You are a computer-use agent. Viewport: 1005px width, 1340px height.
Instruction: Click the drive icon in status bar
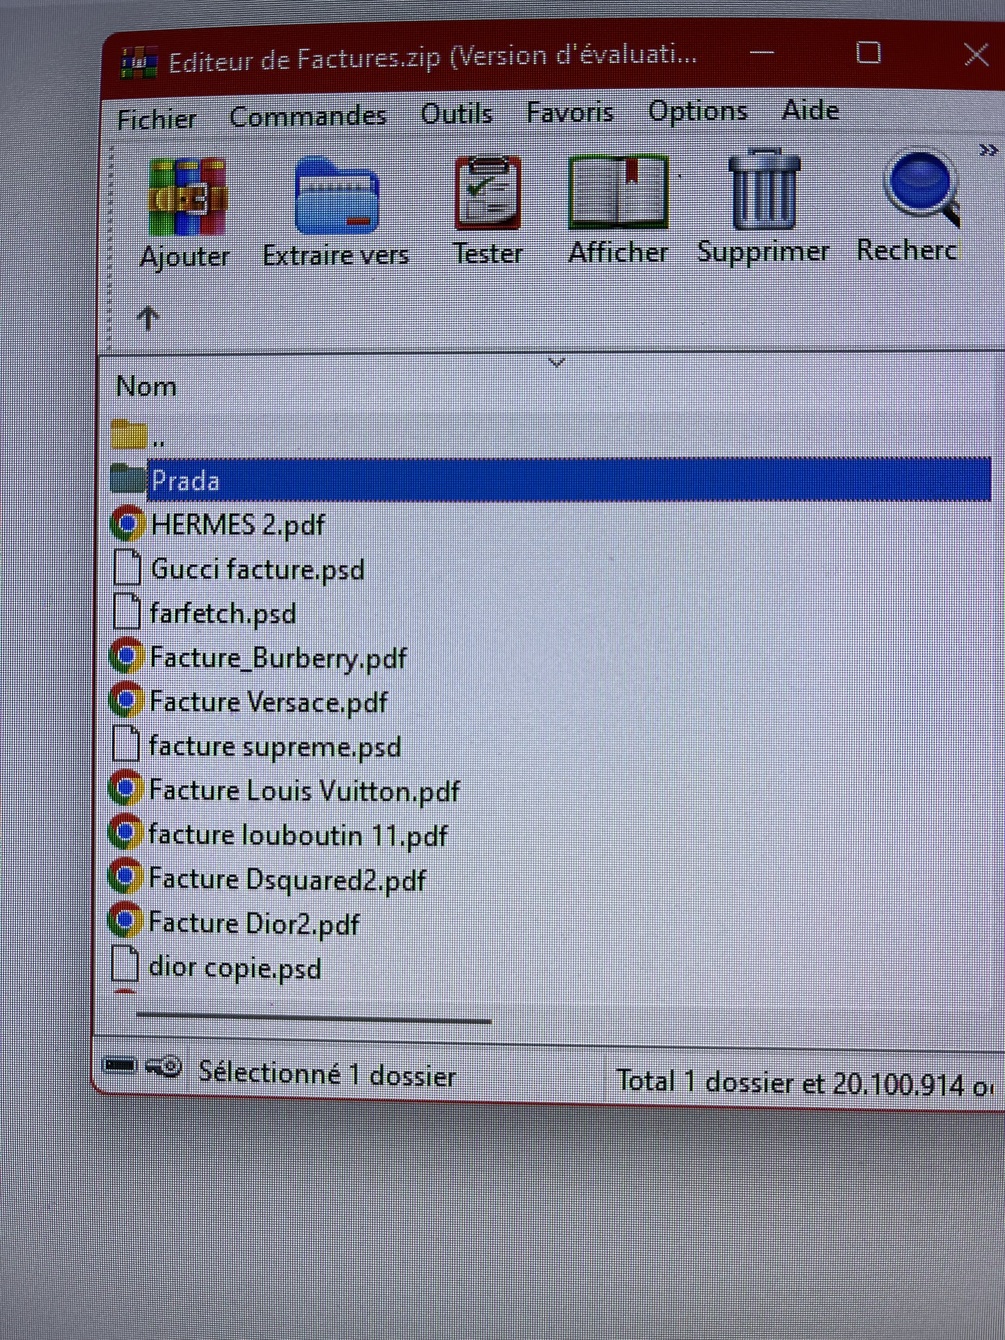pyautogui.click(x=120, y=1065)
